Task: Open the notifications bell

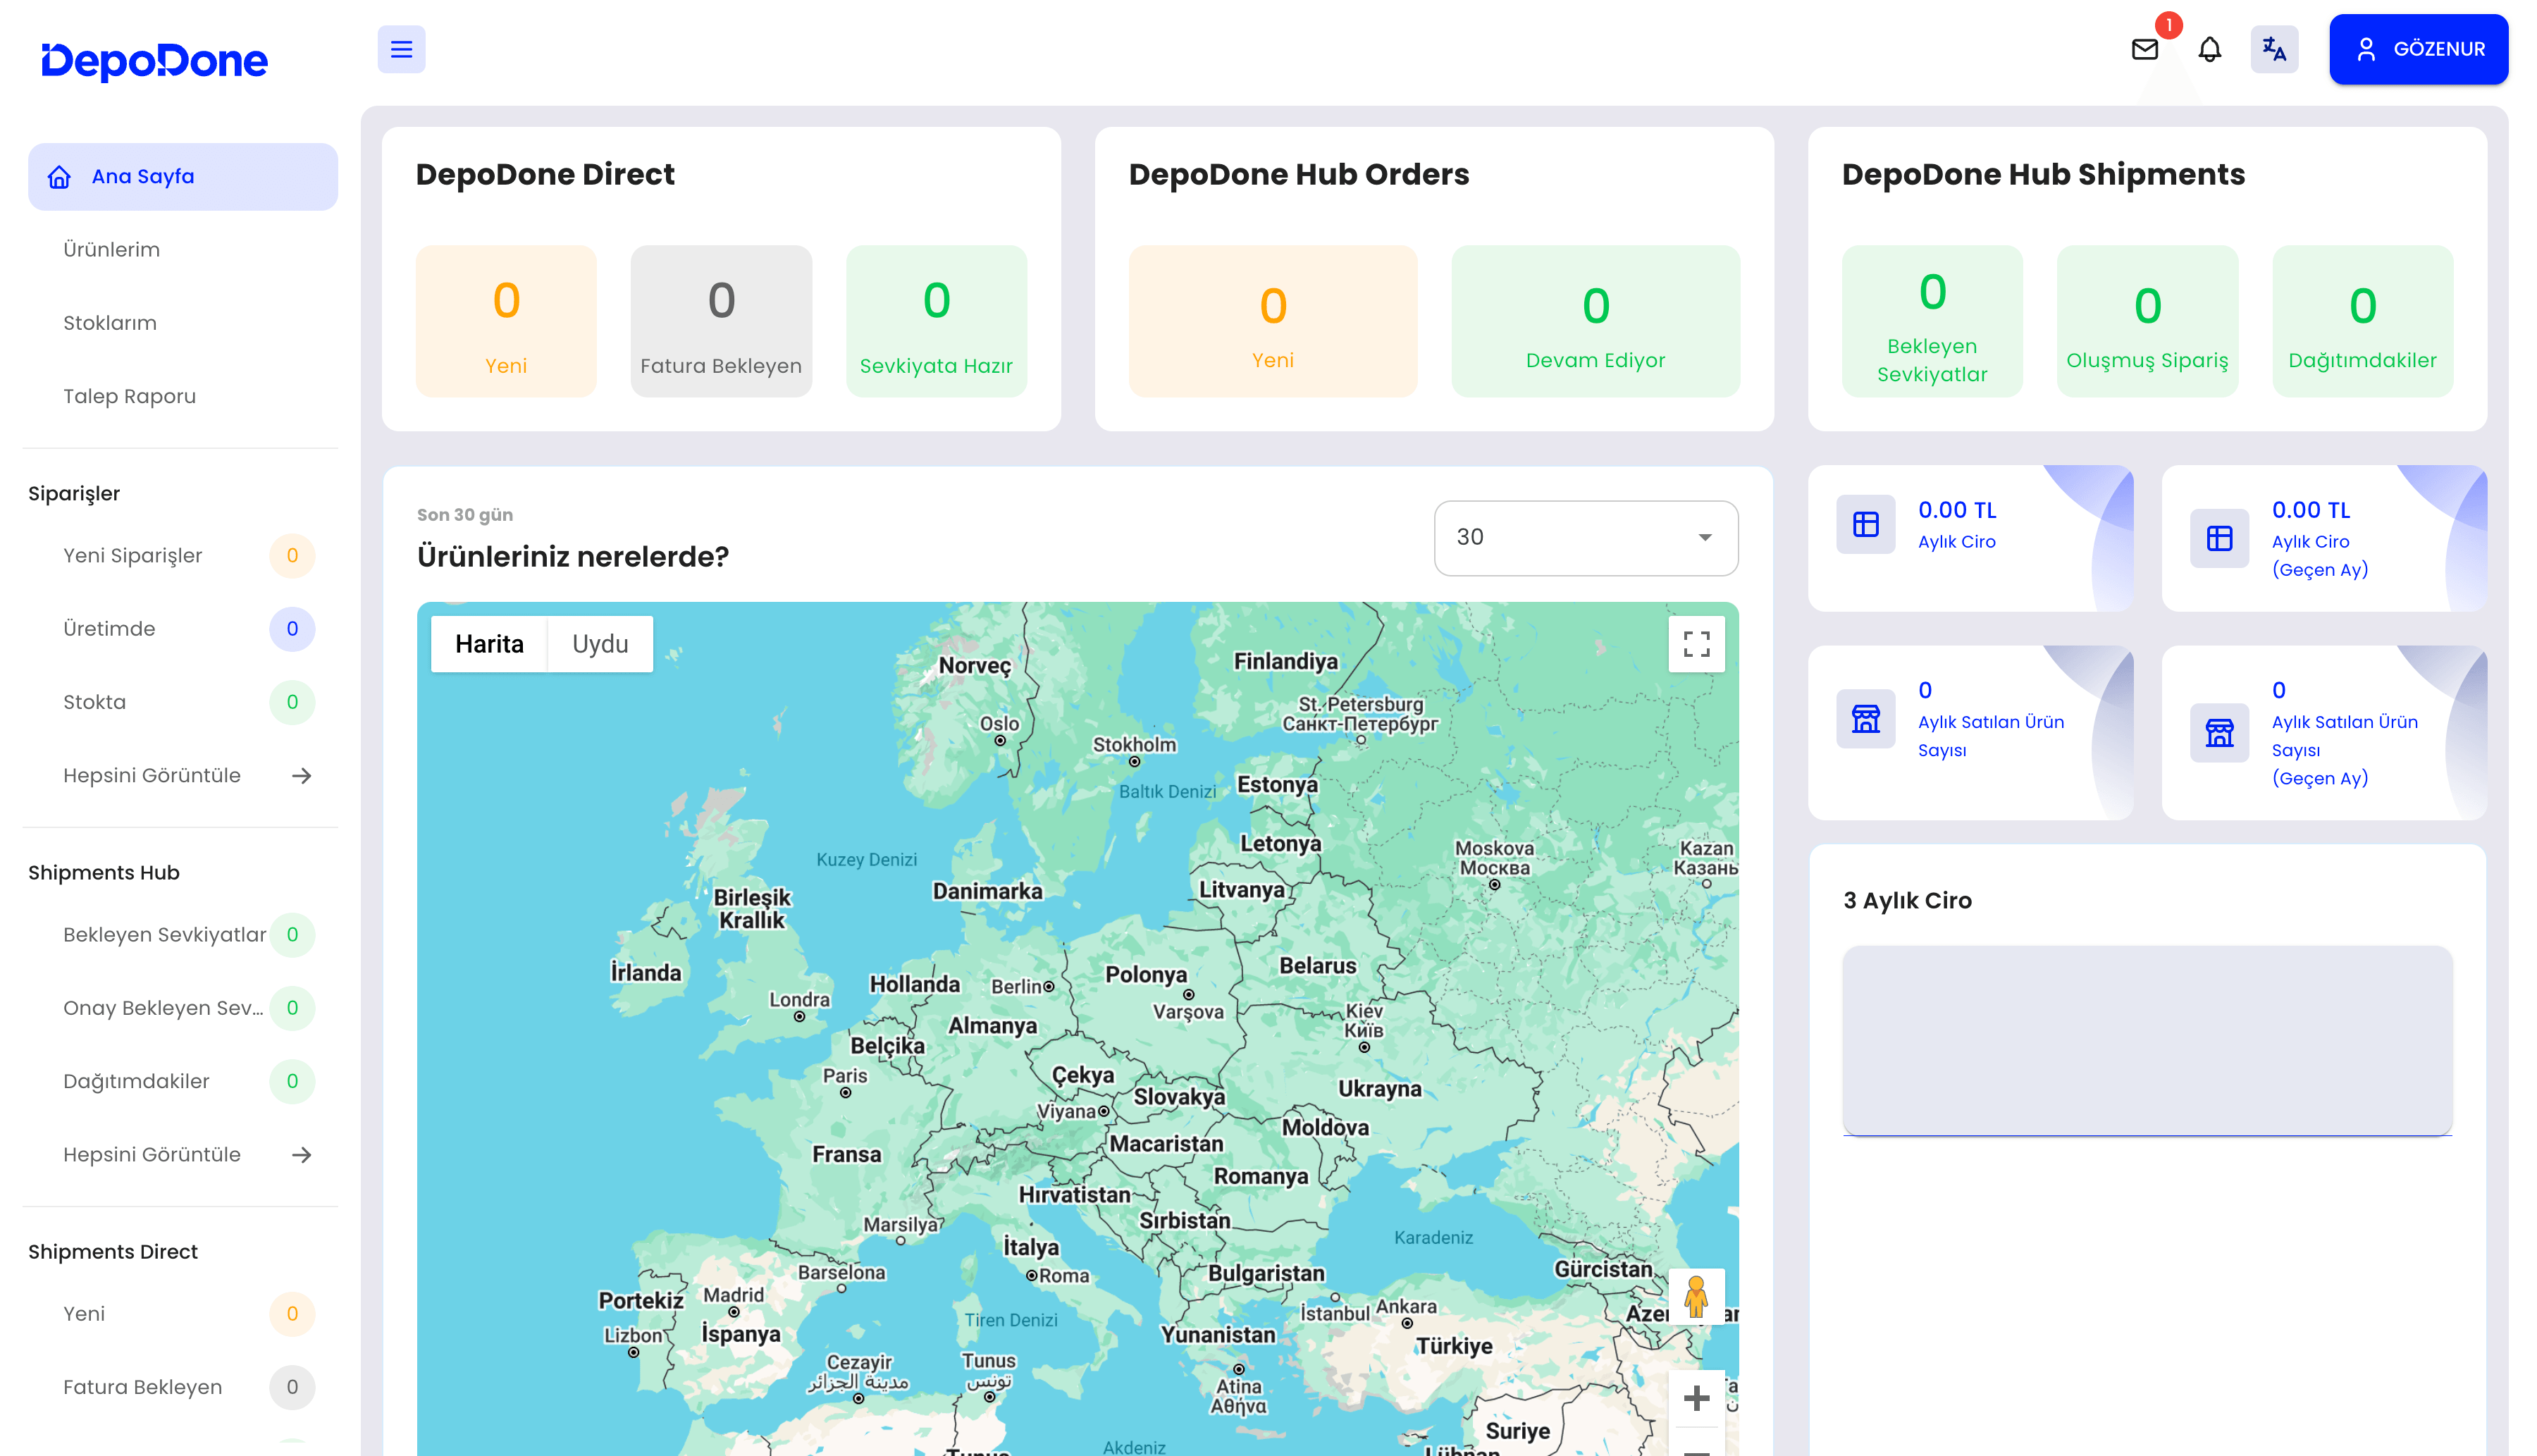Action: coord(2209,49)
